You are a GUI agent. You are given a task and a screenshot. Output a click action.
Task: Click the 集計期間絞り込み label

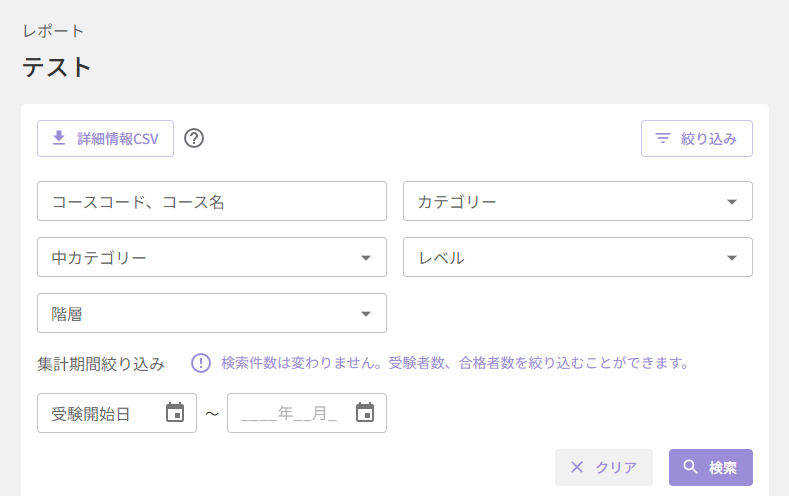(x=101, y=364)
